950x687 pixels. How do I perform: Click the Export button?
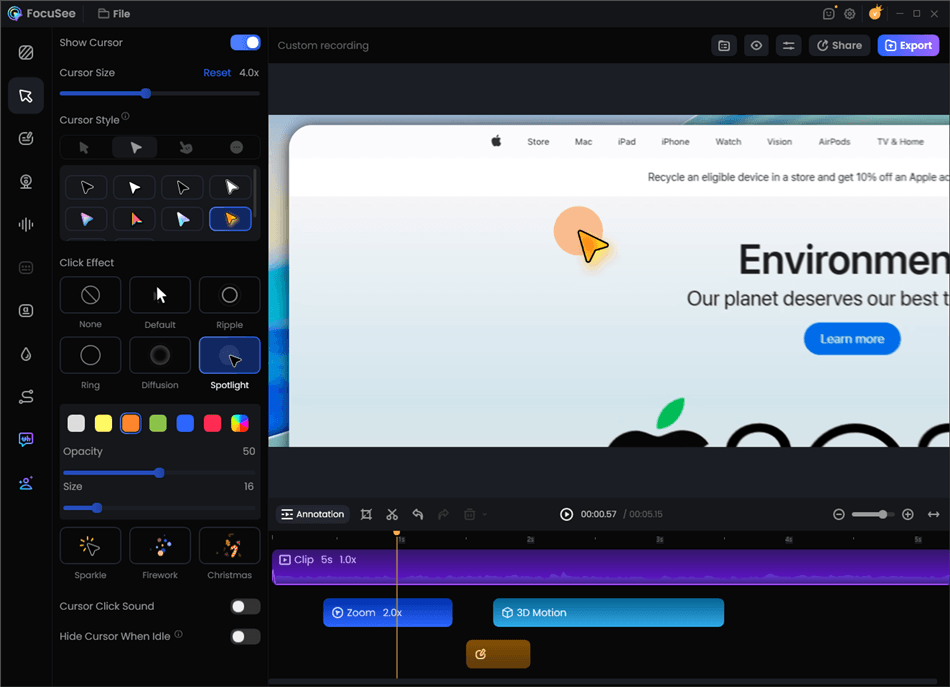point(908,45)
